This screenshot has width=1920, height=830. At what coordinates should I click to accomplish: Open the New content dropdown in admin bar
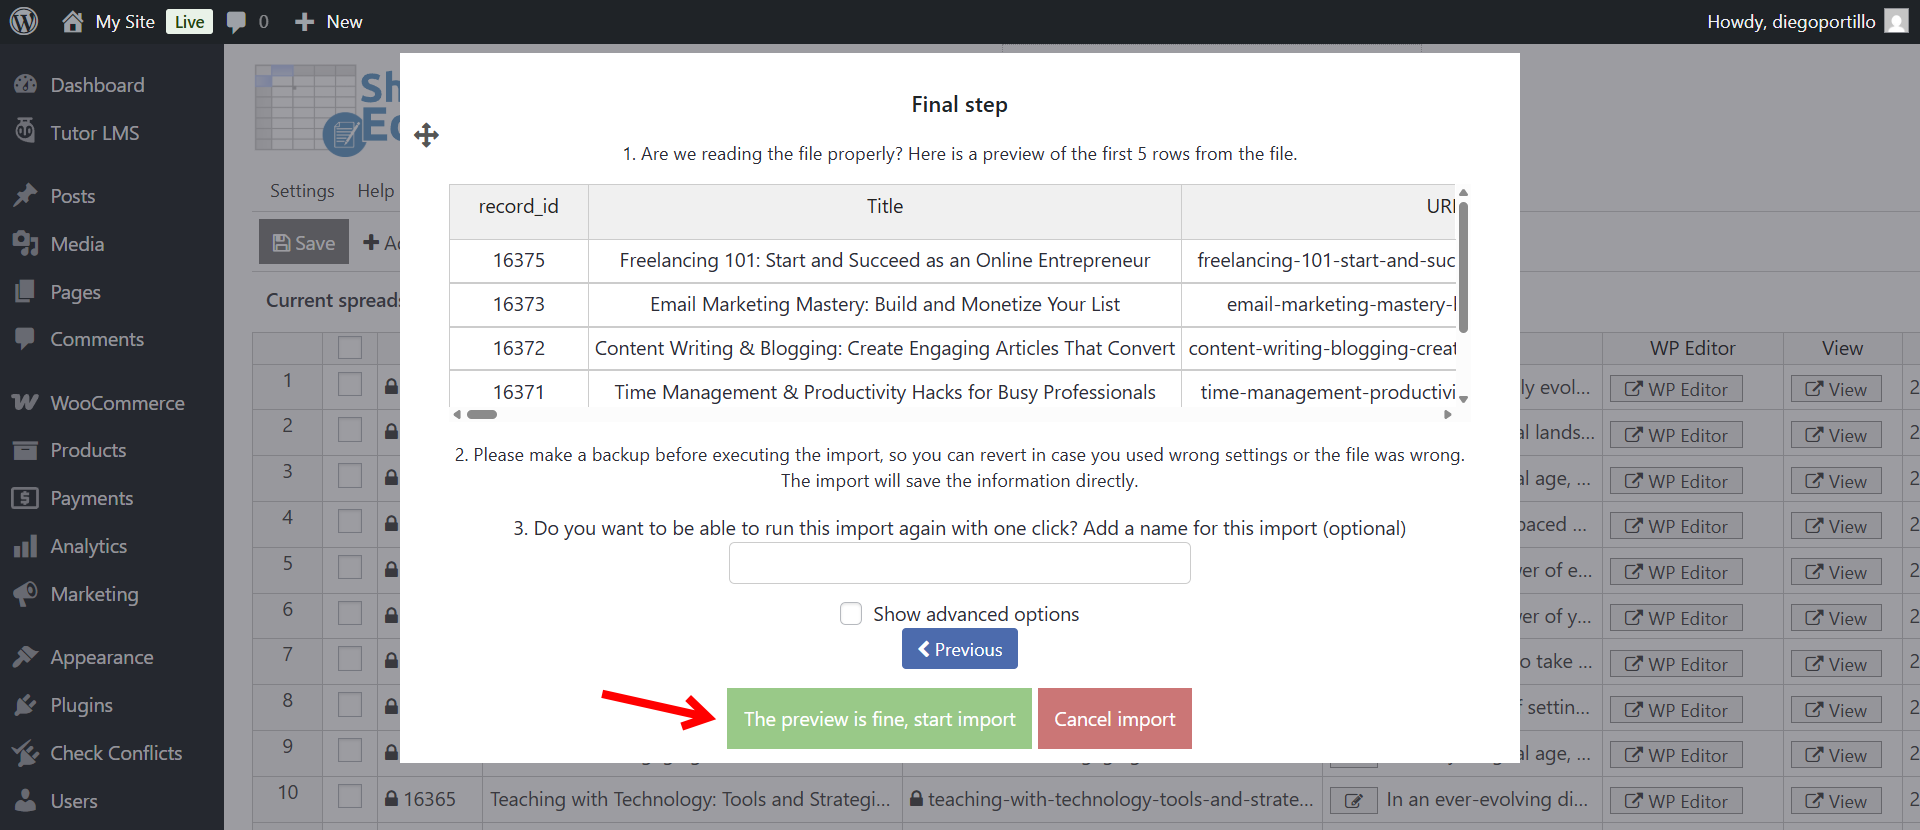(329, 22)
